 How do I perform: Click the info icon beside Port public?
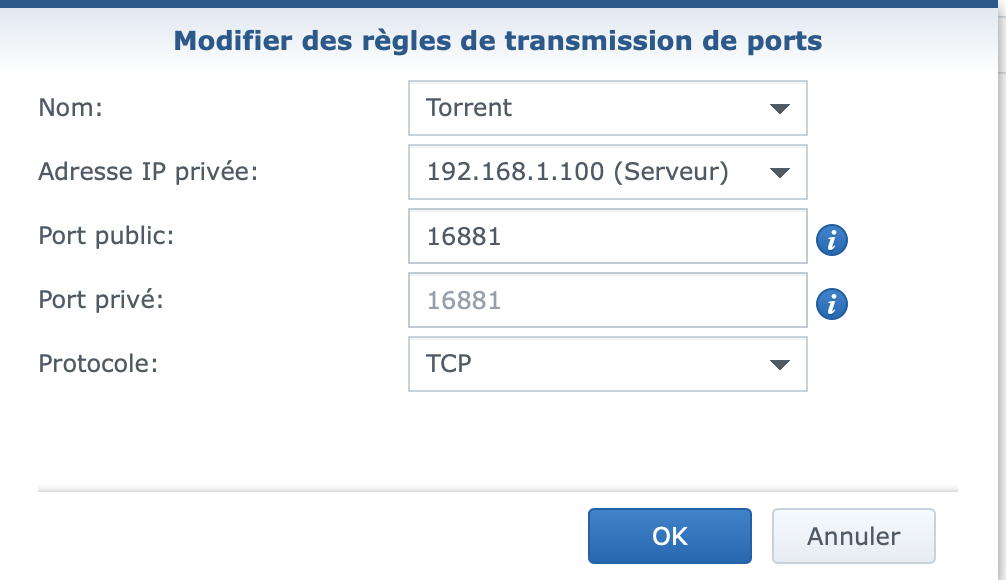[832, 240]
